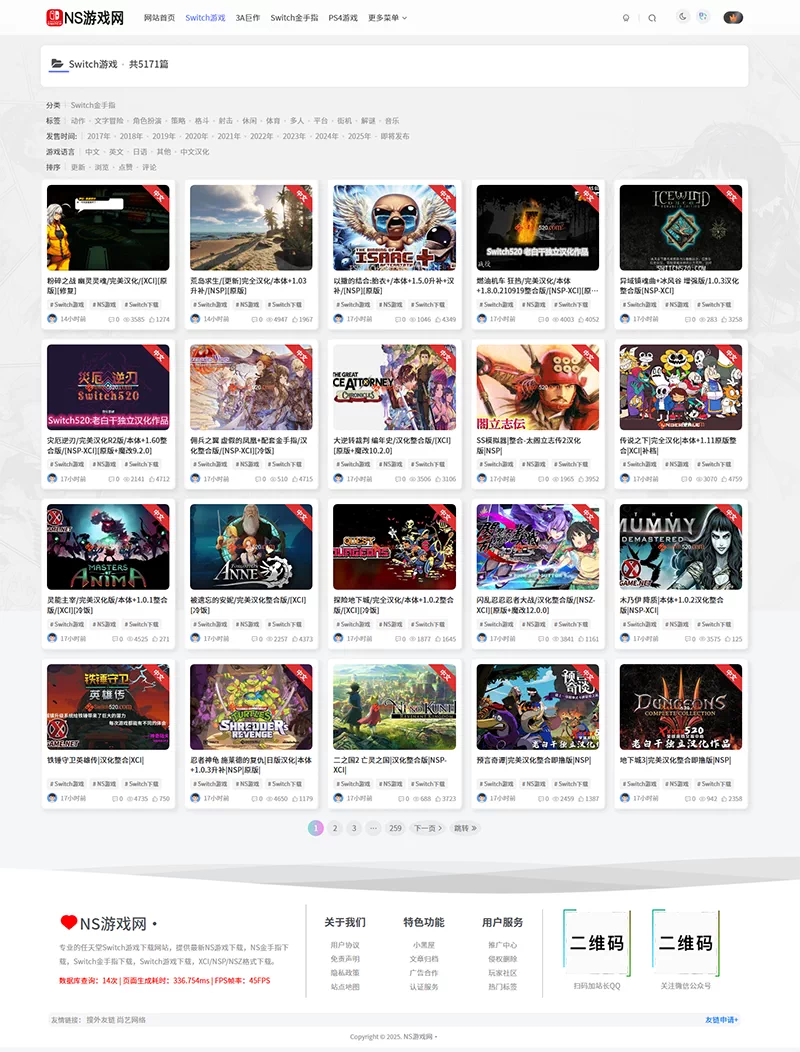Click the comment icon on 大逆转裁判 card
The width and height of the screenshot is (800, 1052).
[397, 479]
